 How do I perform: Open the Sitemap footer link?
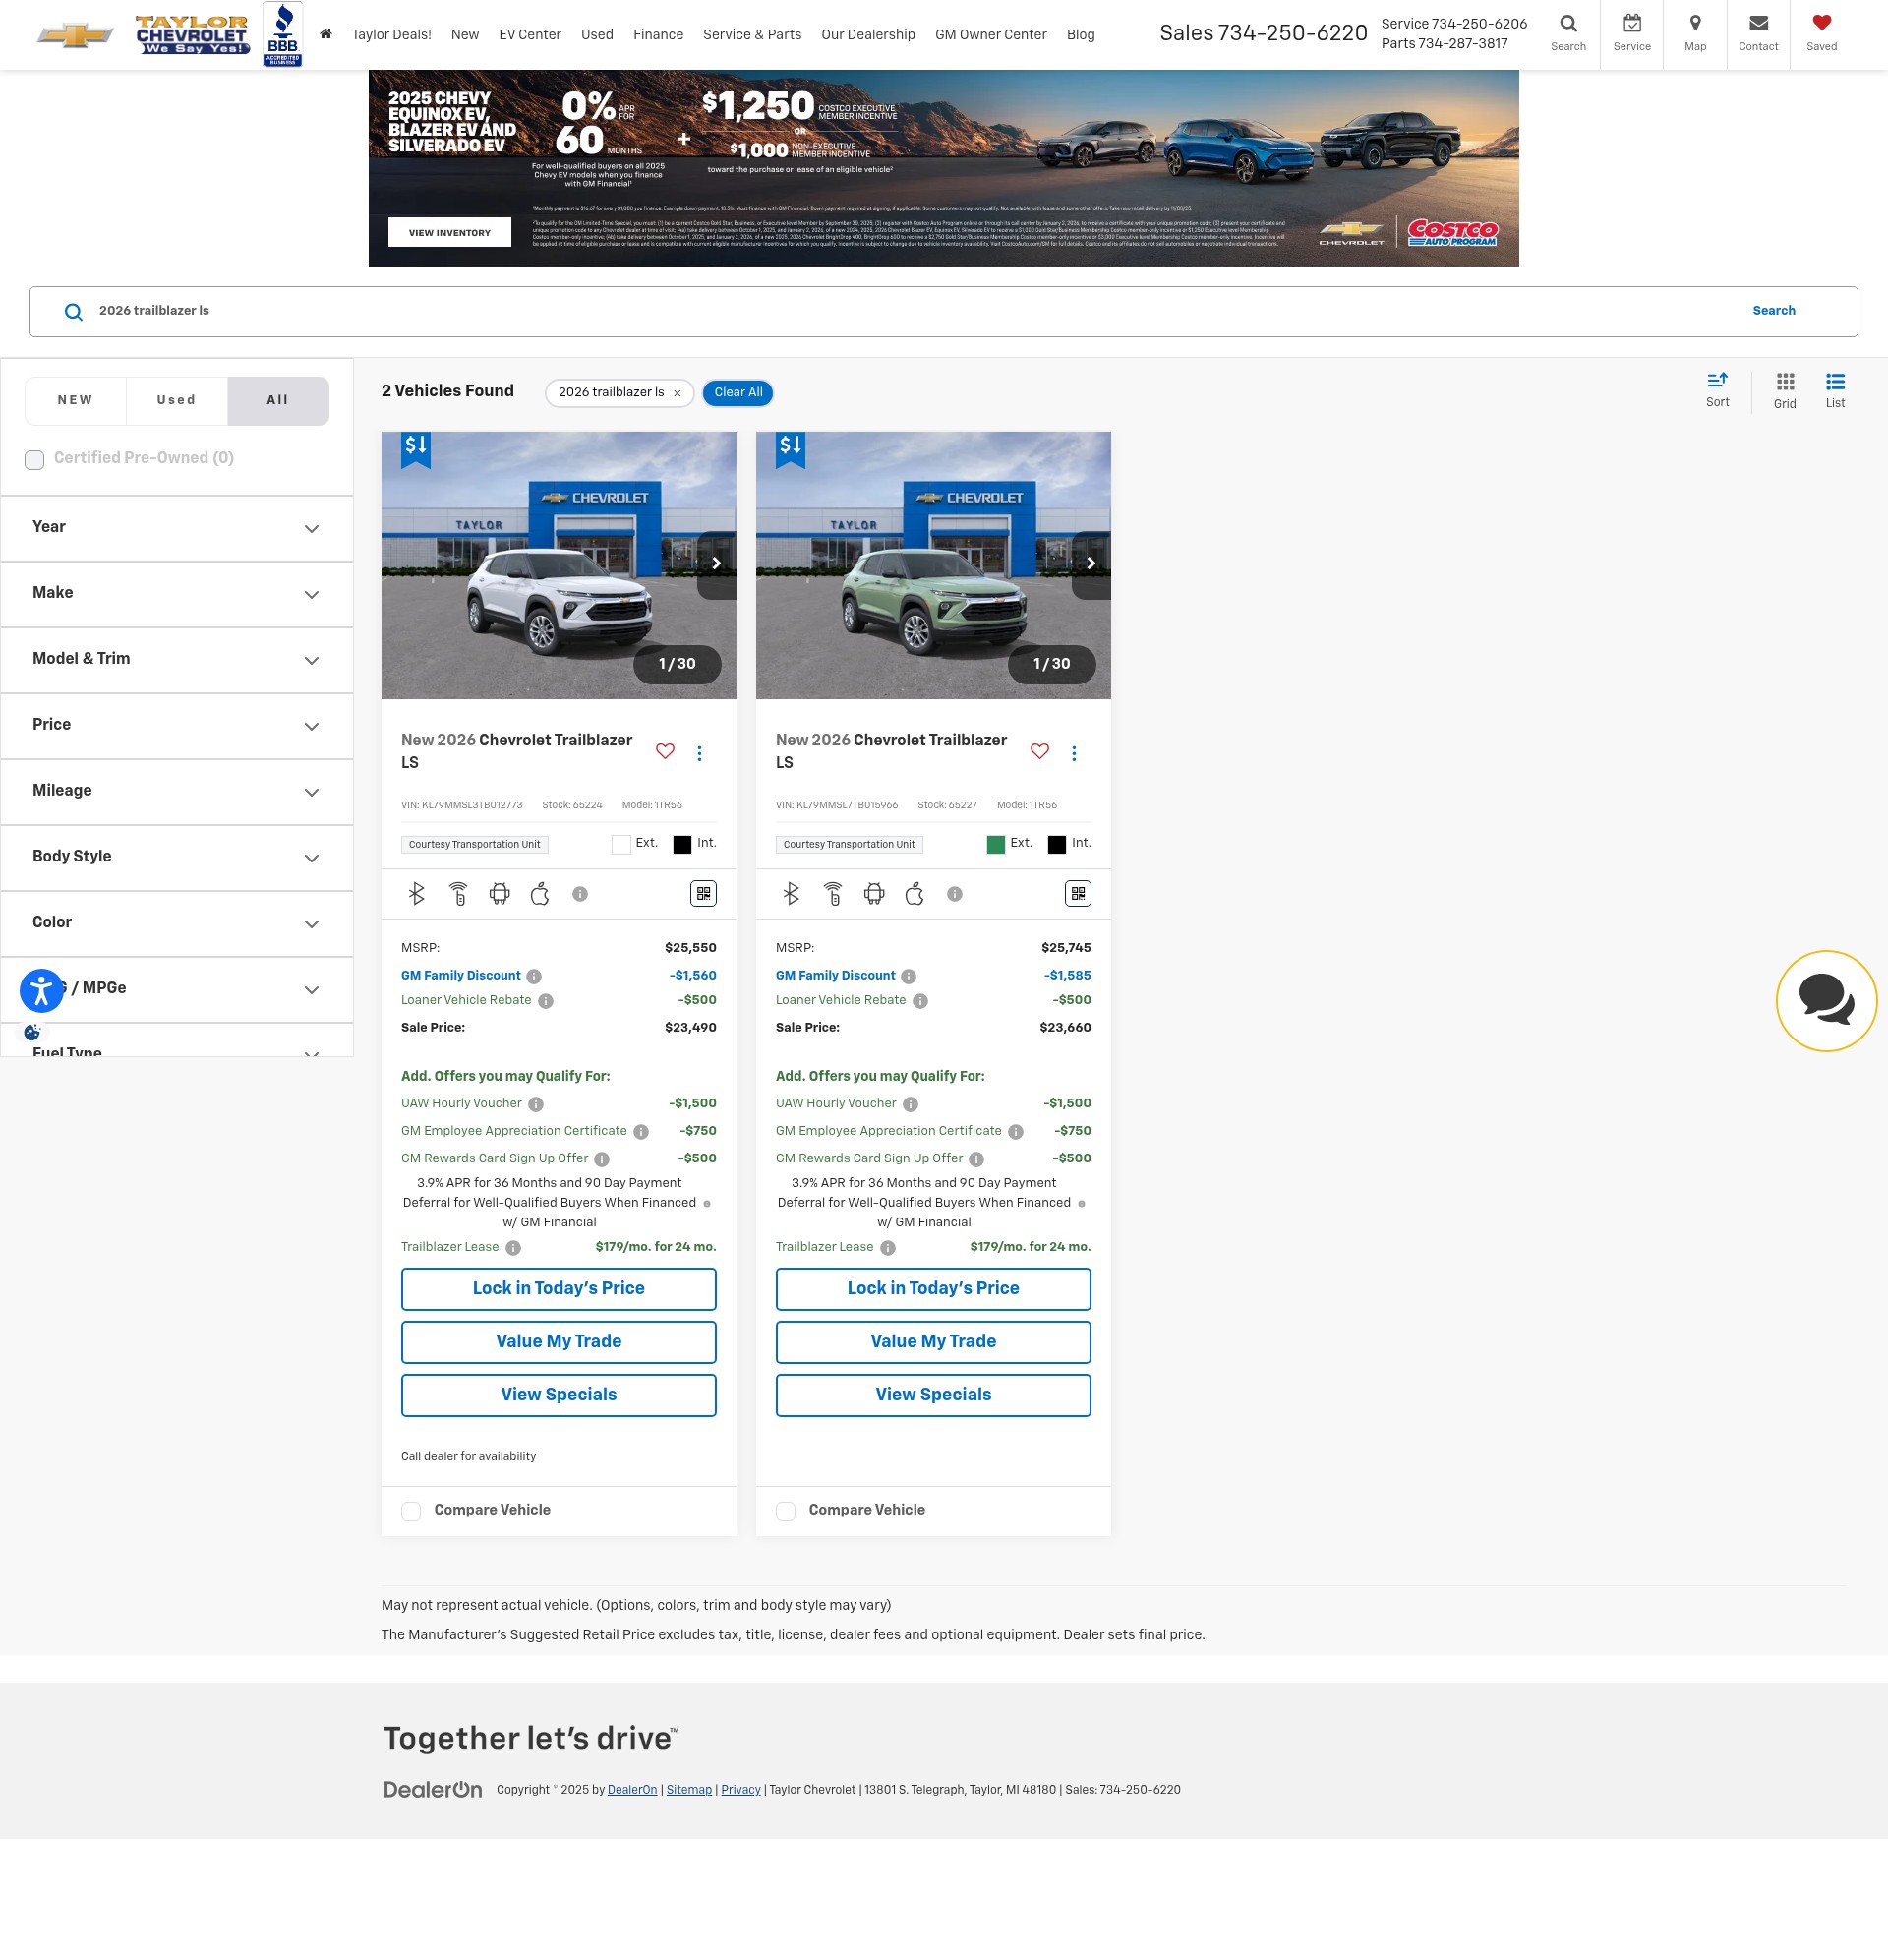point(689,1790)
